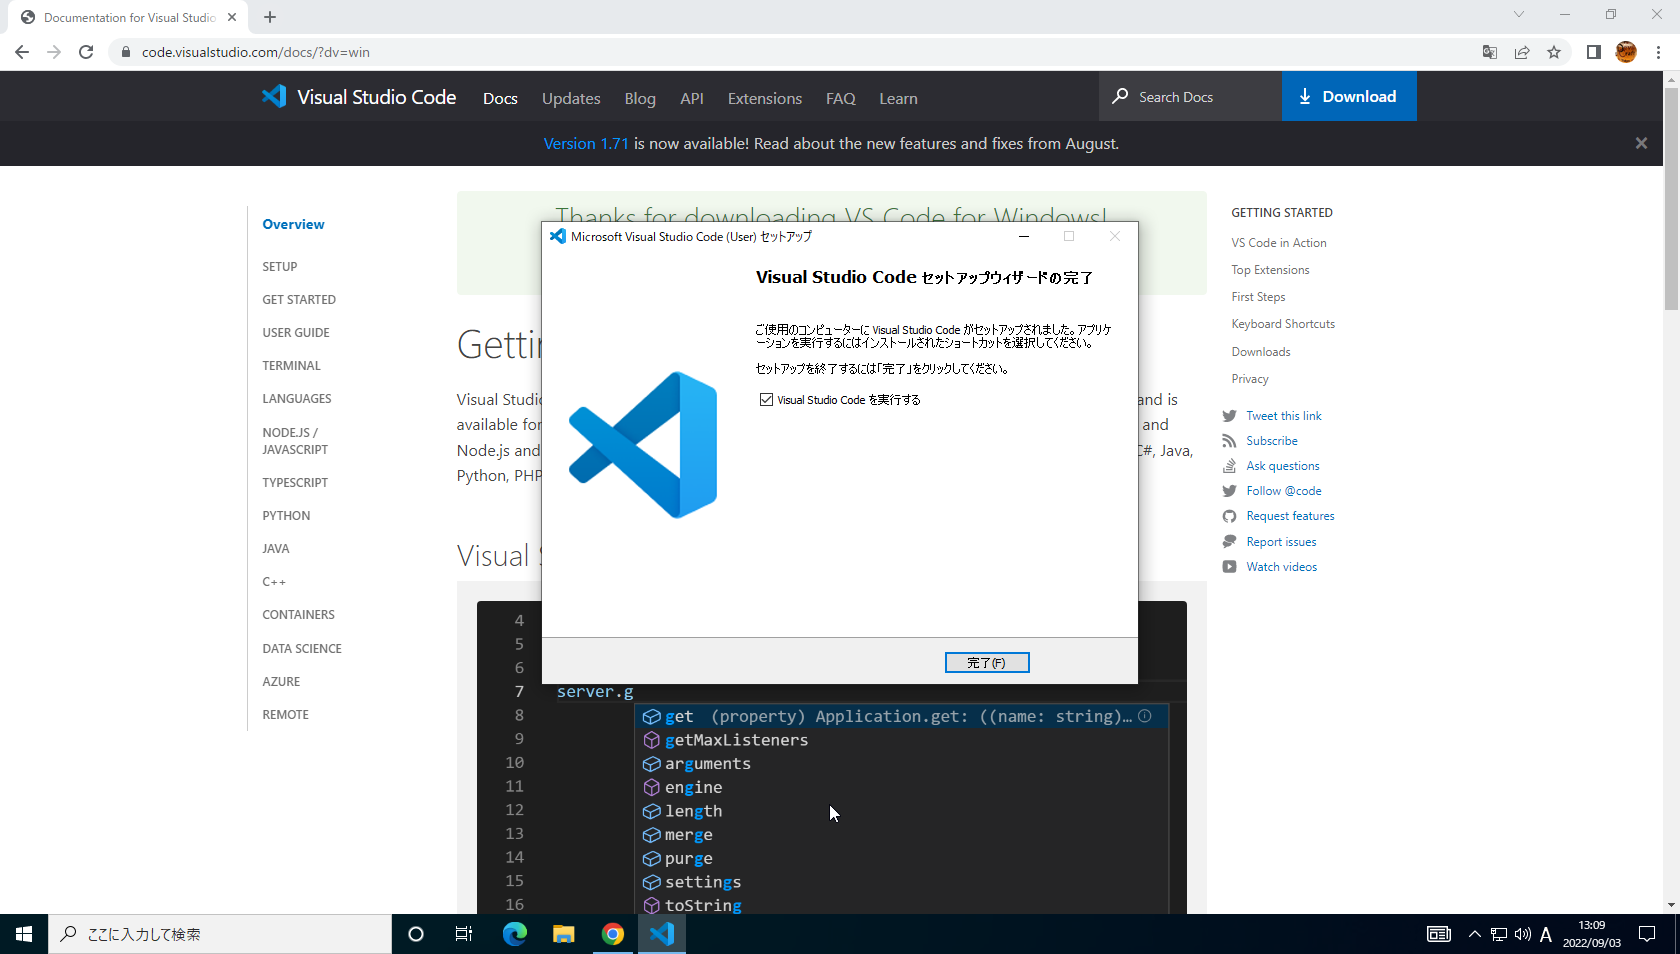
Task: Open the FAQ nav item
Action: tap(841, 98)
